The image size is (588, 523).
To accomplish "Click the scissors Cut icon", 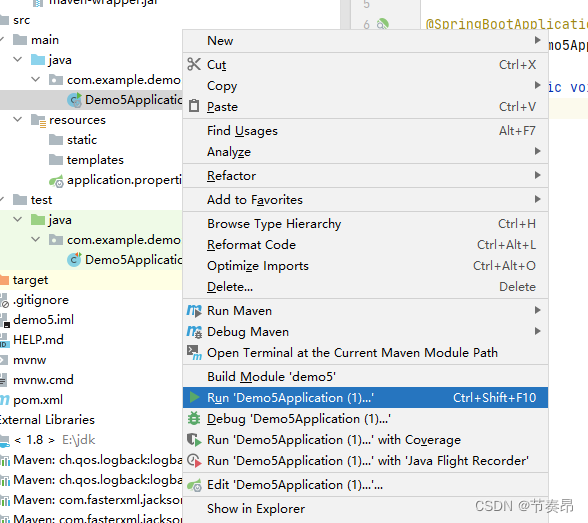I will tap(194, 64).
